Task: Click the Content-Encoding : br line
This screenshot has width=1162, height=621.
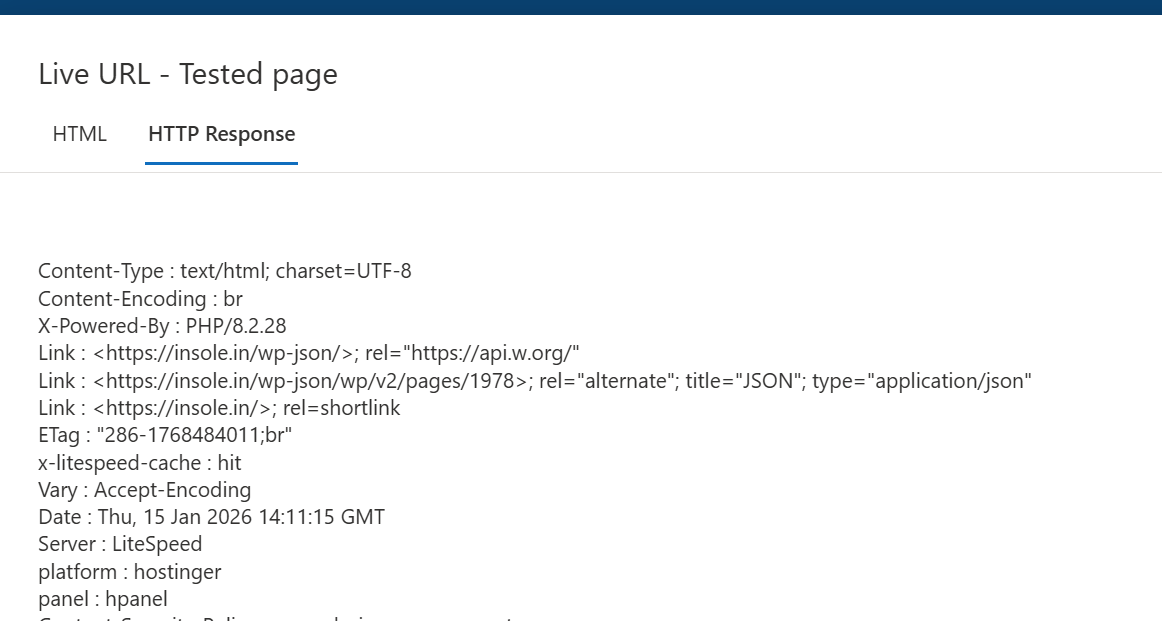Action: [x=141, y=299]
